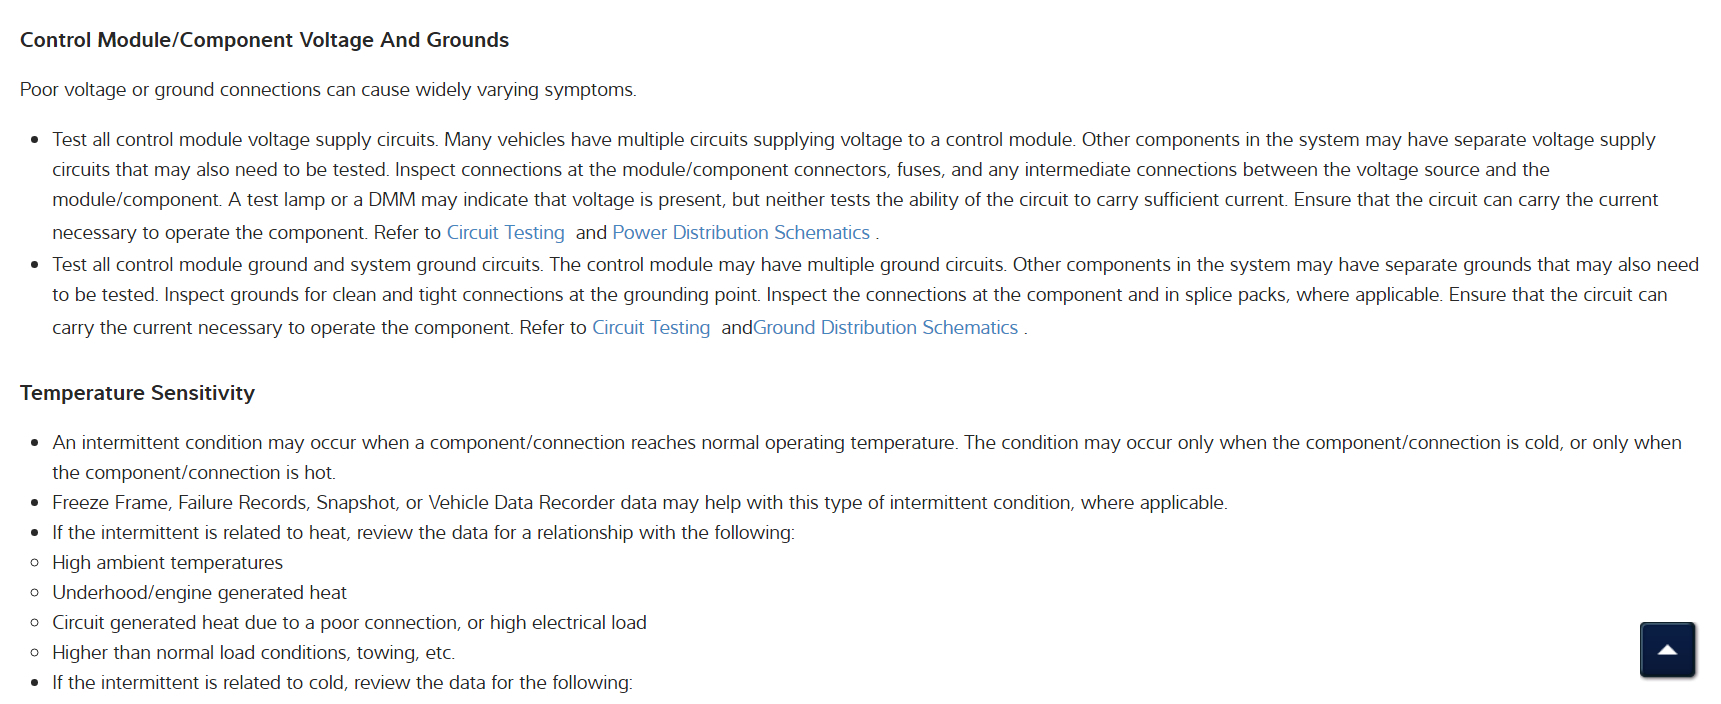This screenshot has width=1721, height=704.
Task: Open Circuit Testing link beside Ground Distribution Schematics
Action: pos(651,328)
